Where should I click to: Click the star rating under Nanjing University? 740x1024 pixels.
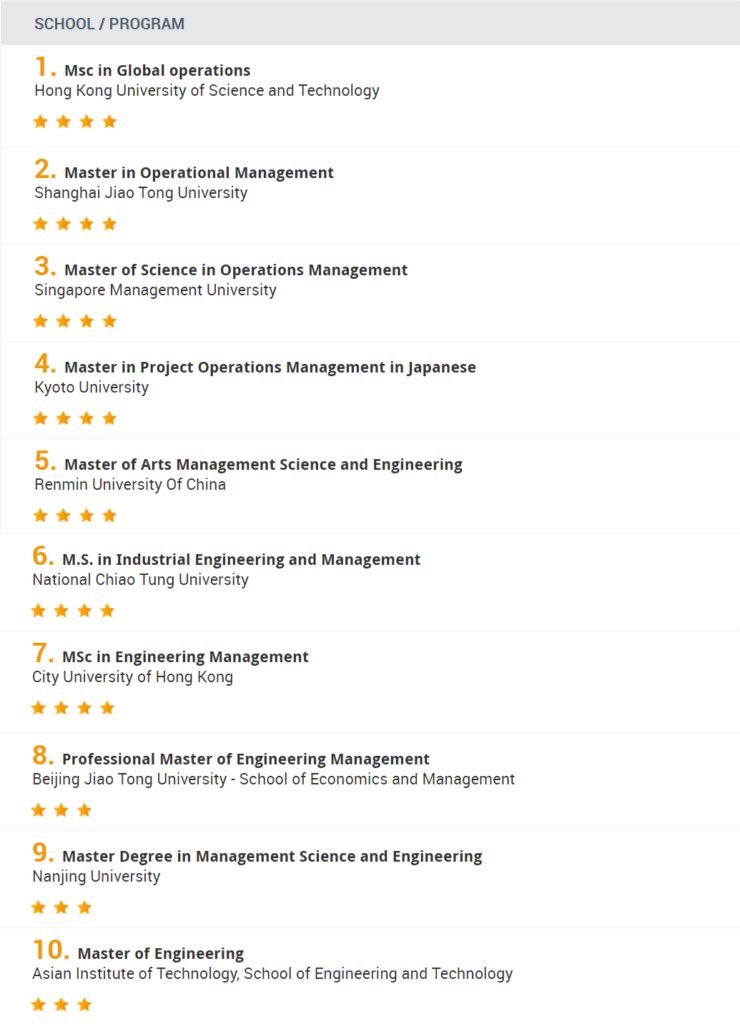click(61, 908)
